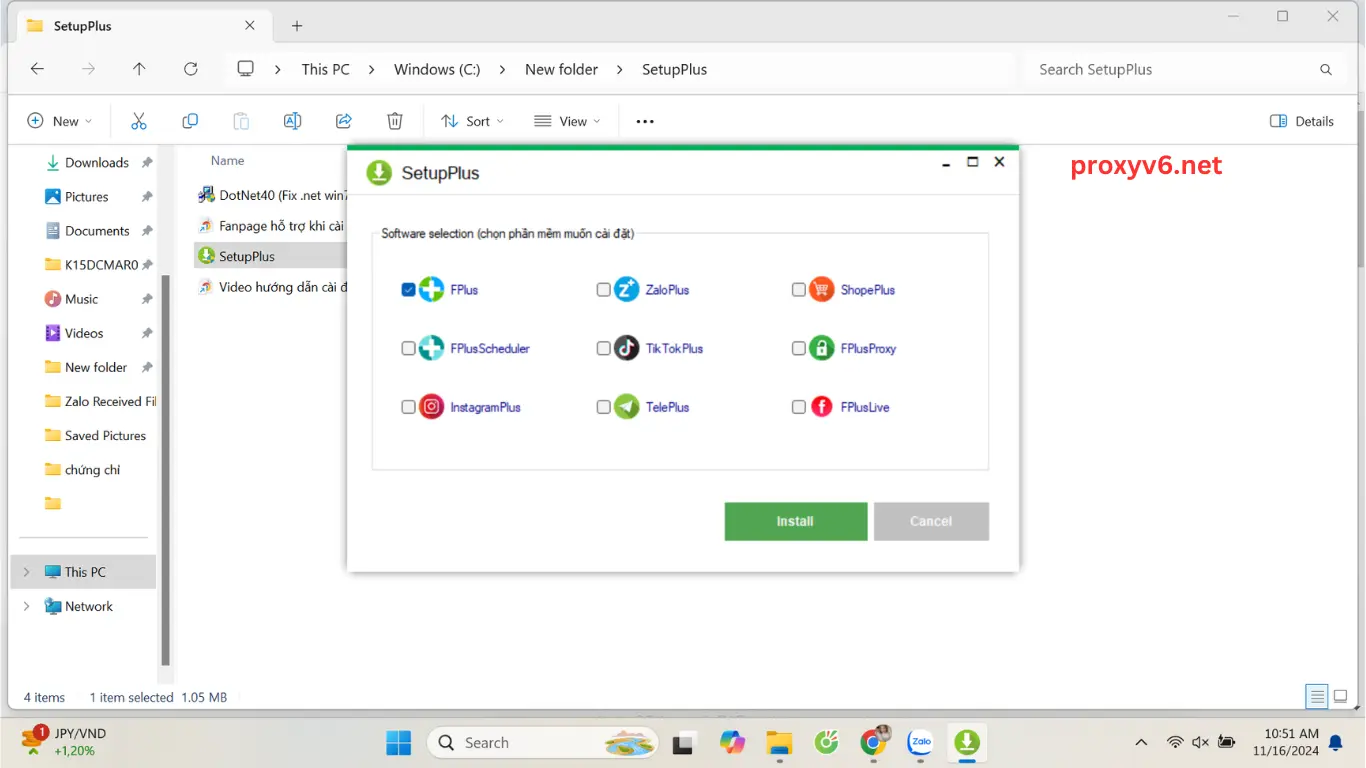
Task: Click the Search SetupPlus field
Action: click(1184, 69)
